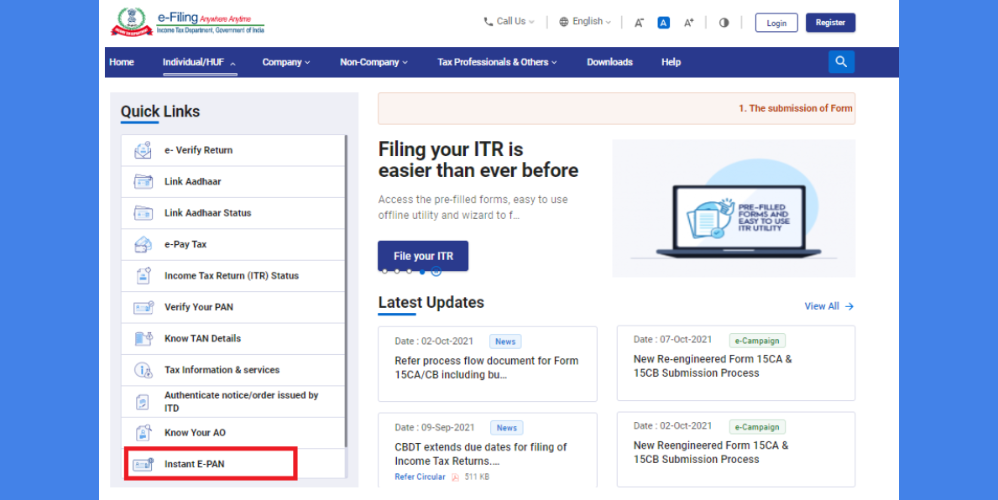The image size is (998, 500).
Task: Open Verify Your PAN quick link
Action: pos(233,307)
